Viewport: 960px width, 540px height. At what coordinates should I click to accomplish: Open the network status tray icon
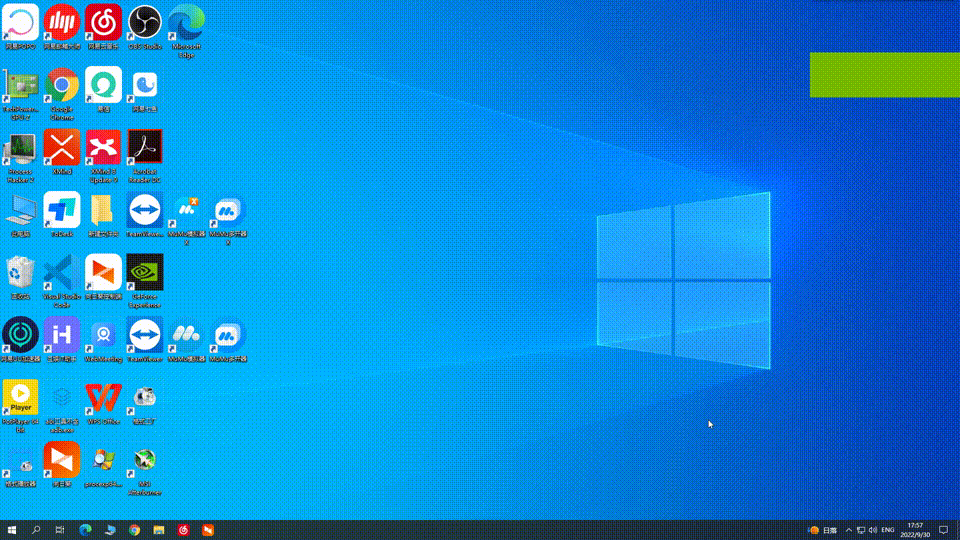[x=861, y=530]
